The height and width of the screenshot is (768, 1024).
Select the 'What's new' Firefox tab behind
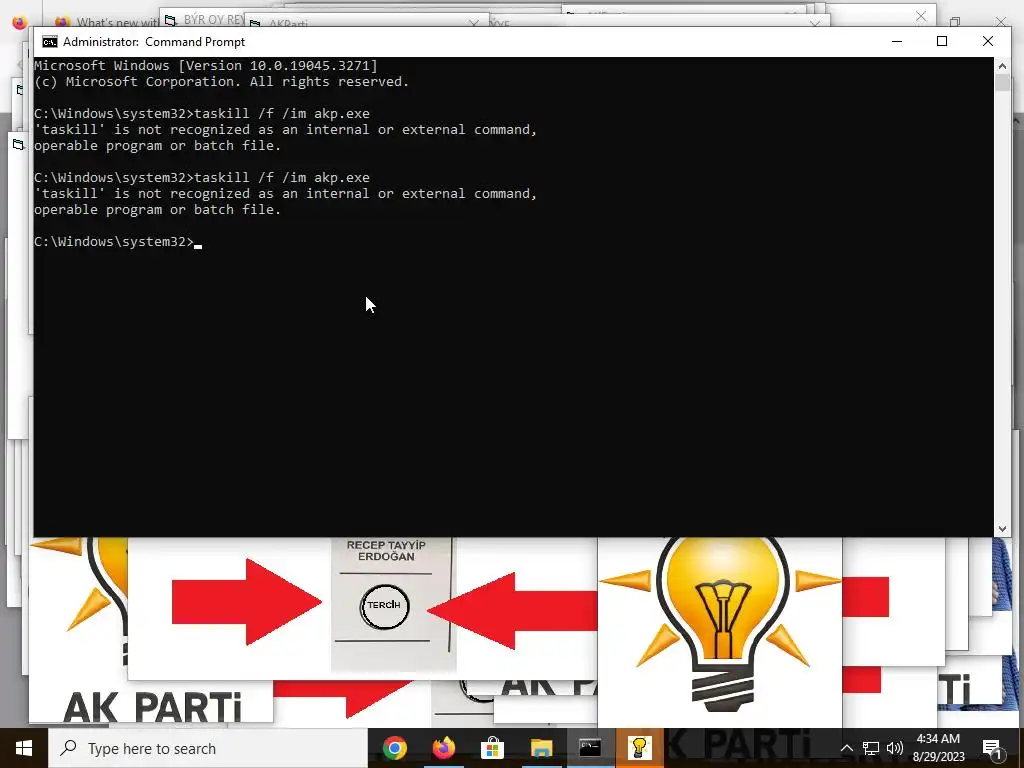[108, 22]
